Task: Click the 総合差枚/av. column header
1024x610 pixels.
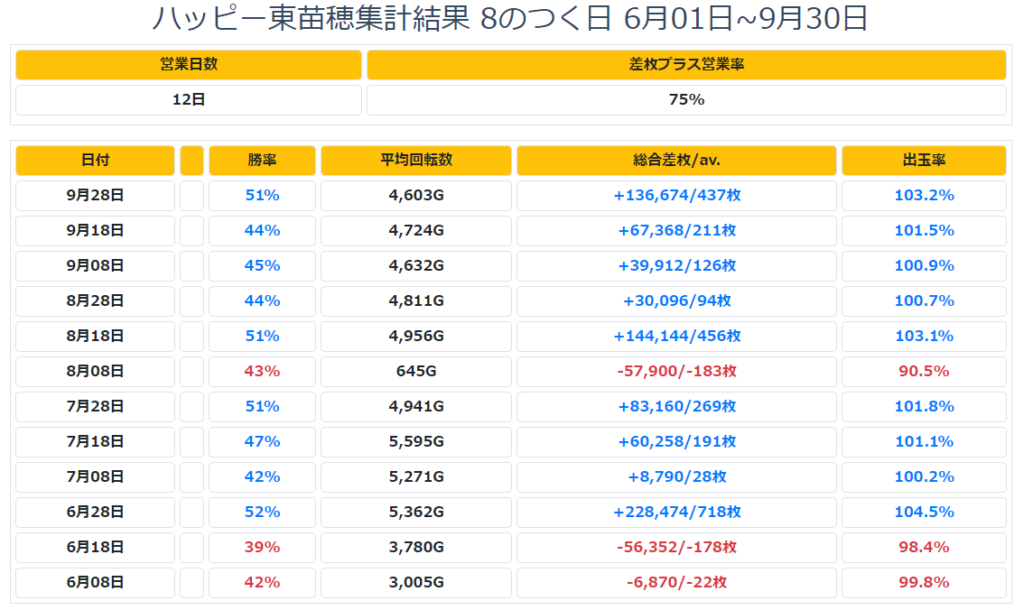Action: click(x=677, y=161)
